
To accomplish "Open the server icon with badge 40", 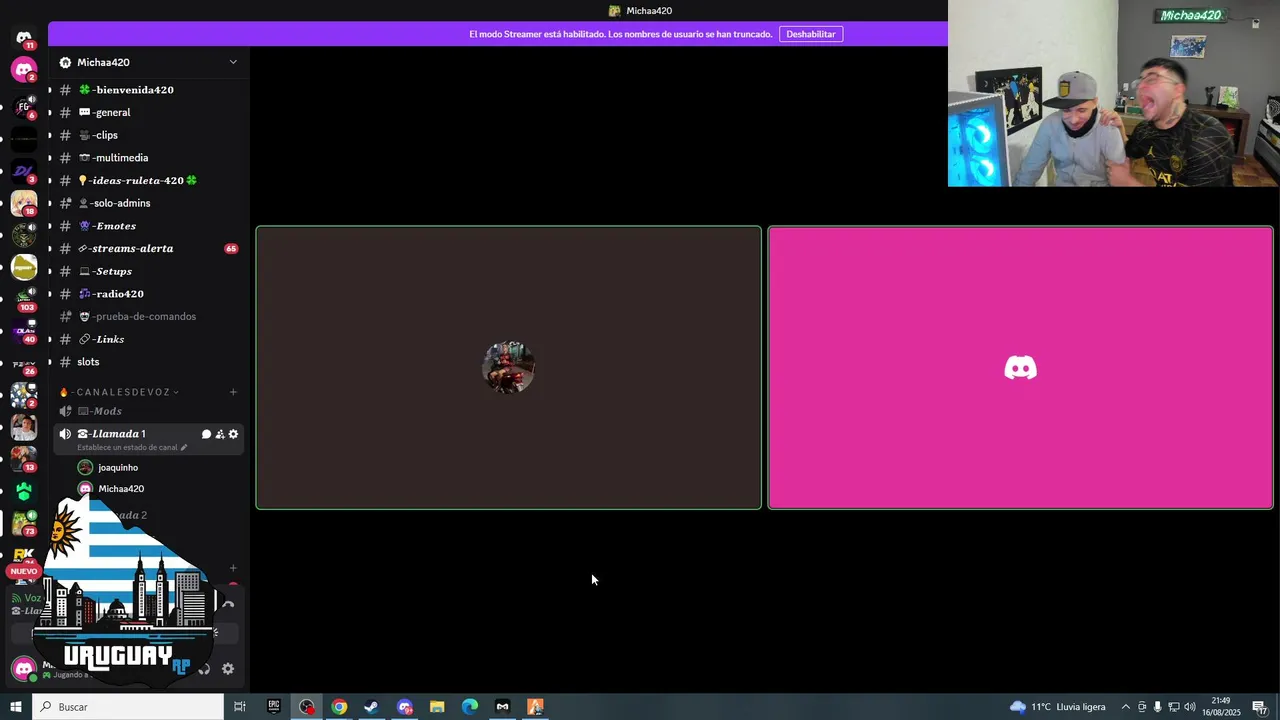I will click(24, 331).
